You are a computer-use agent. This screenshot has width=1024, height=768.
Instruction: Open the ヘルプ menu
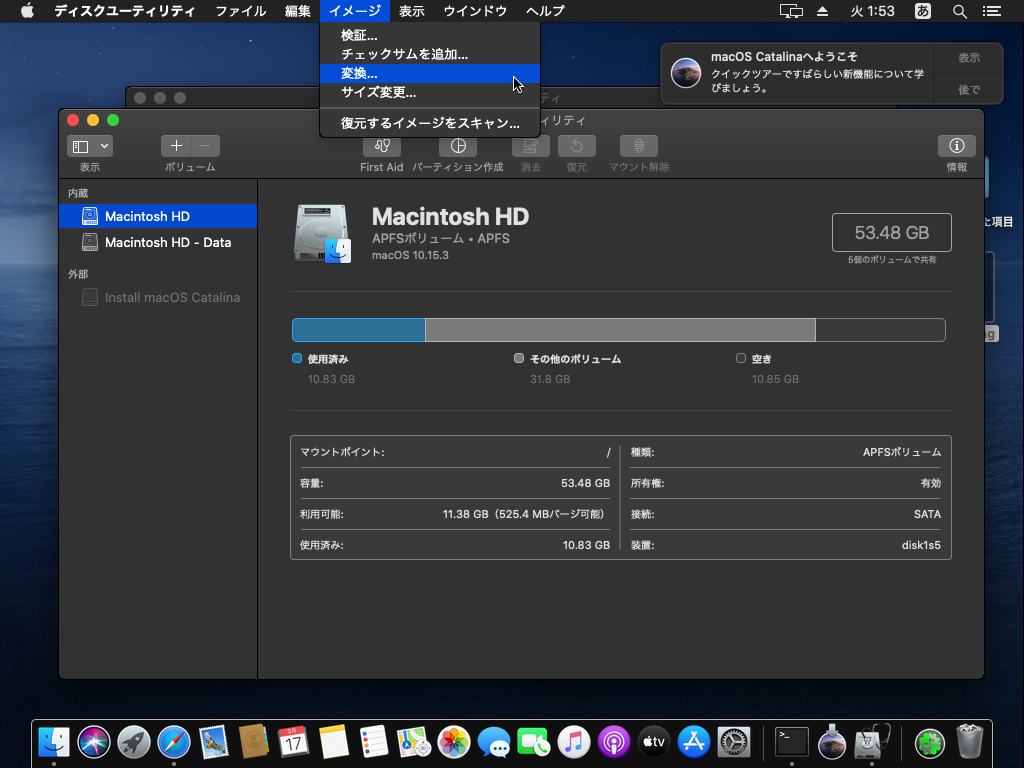click(x=545, y=11)
